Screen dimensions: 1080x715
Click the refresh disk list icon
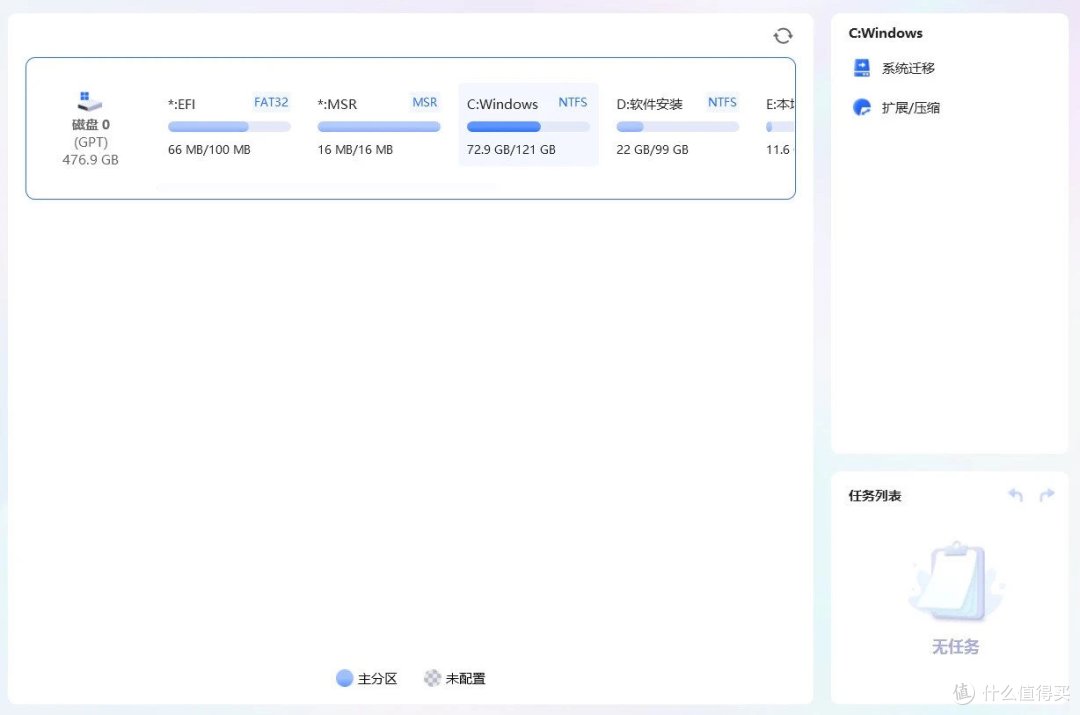(x=782, y=36)
